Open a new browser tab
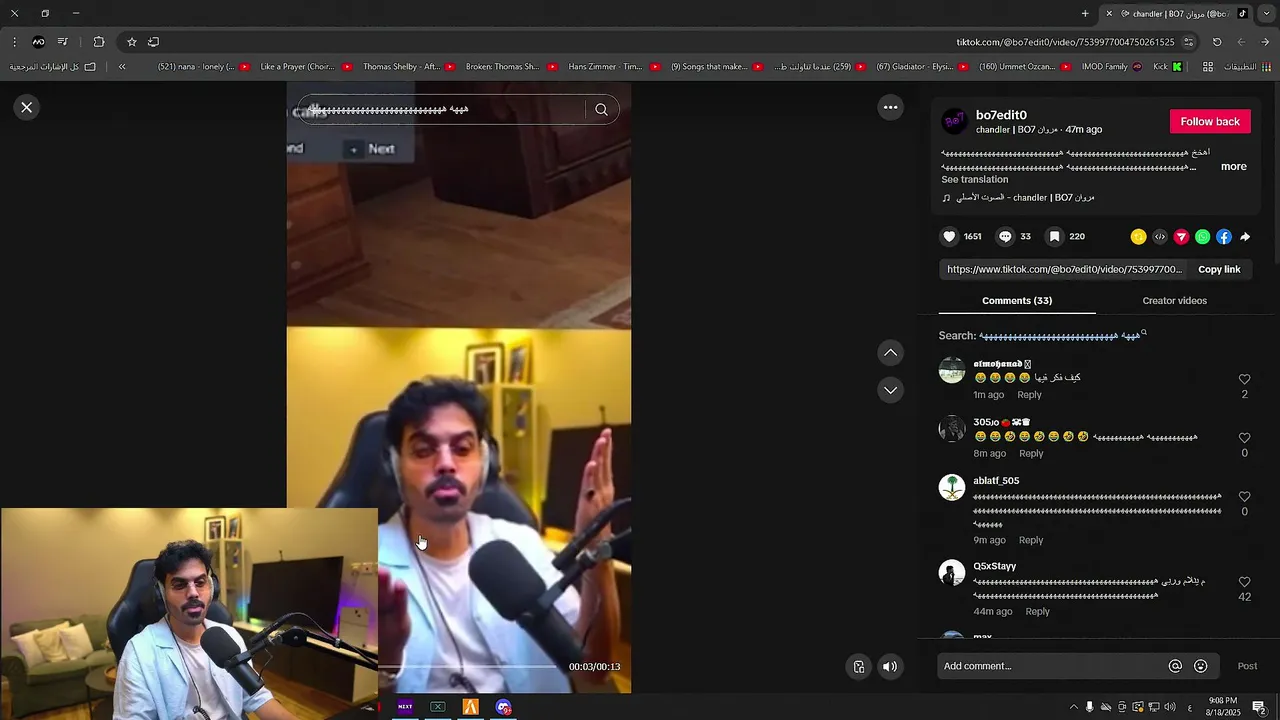The image size is (1280, 720). 1085,13
